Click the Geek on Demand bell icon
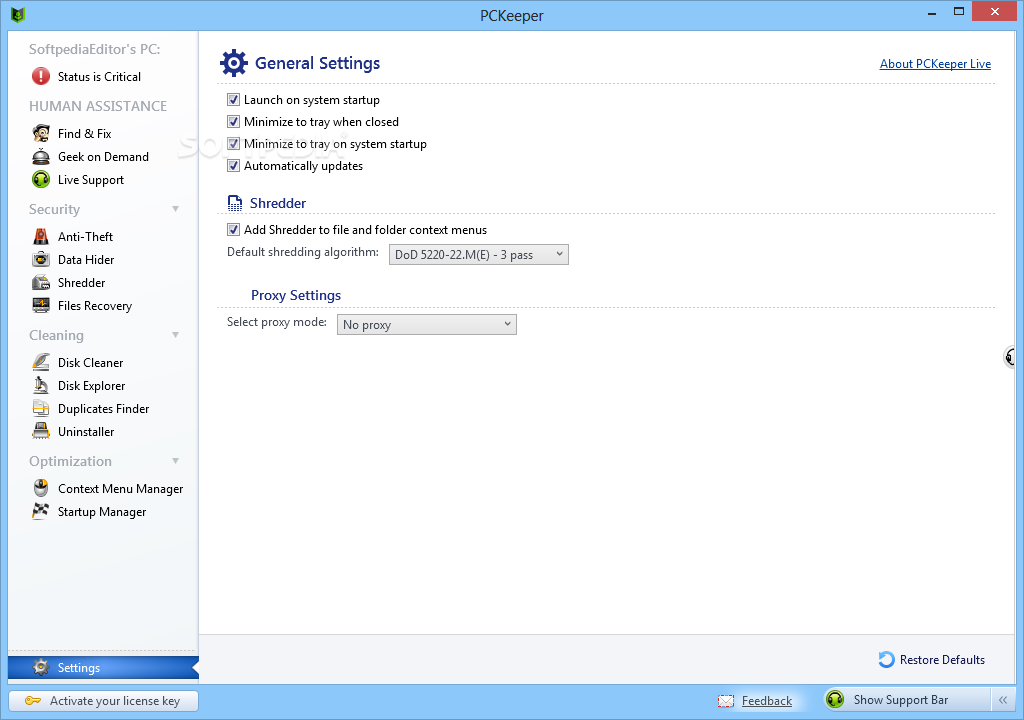Image resolution: width=1024 pixels, height=720 pixels. coord(40,157)
